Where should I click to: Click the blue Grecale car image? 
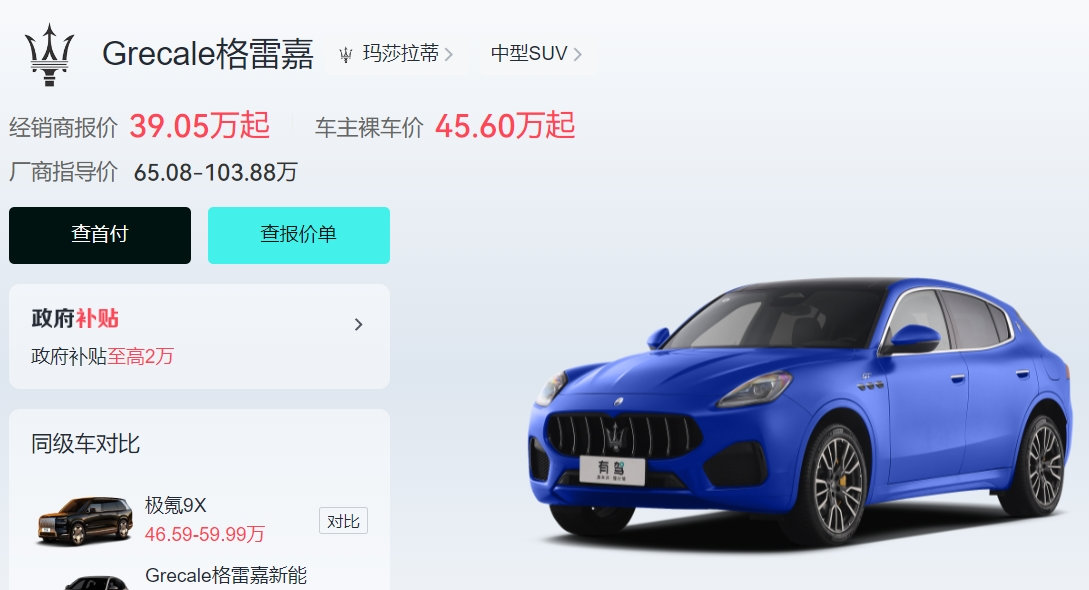(x=799, y=411)
